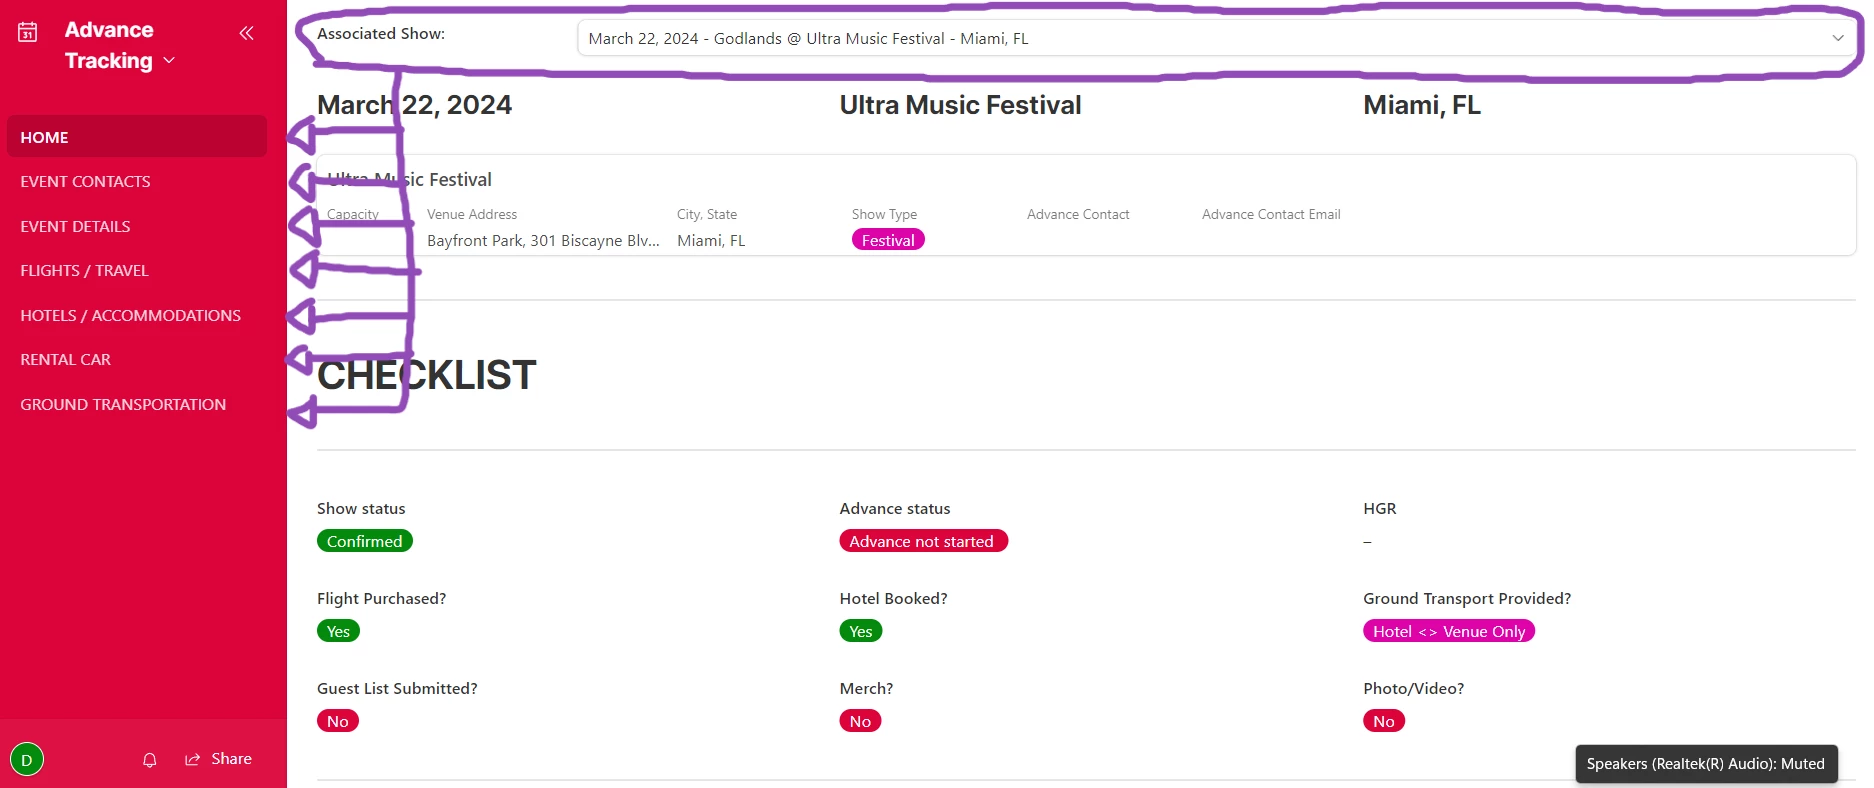Click the Advance not started status tag
The width and height of the screenshot is (1874, 788).
[x=923, y=541]
